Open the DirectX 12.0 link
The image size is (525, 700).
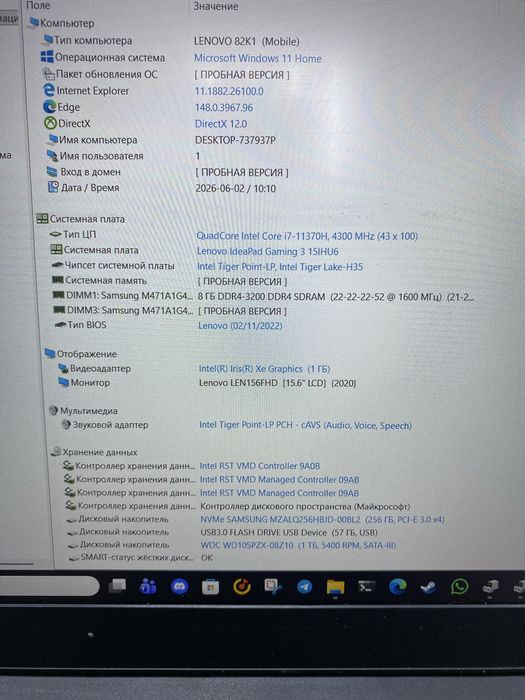pyautogui.click(x=221, y=124)
